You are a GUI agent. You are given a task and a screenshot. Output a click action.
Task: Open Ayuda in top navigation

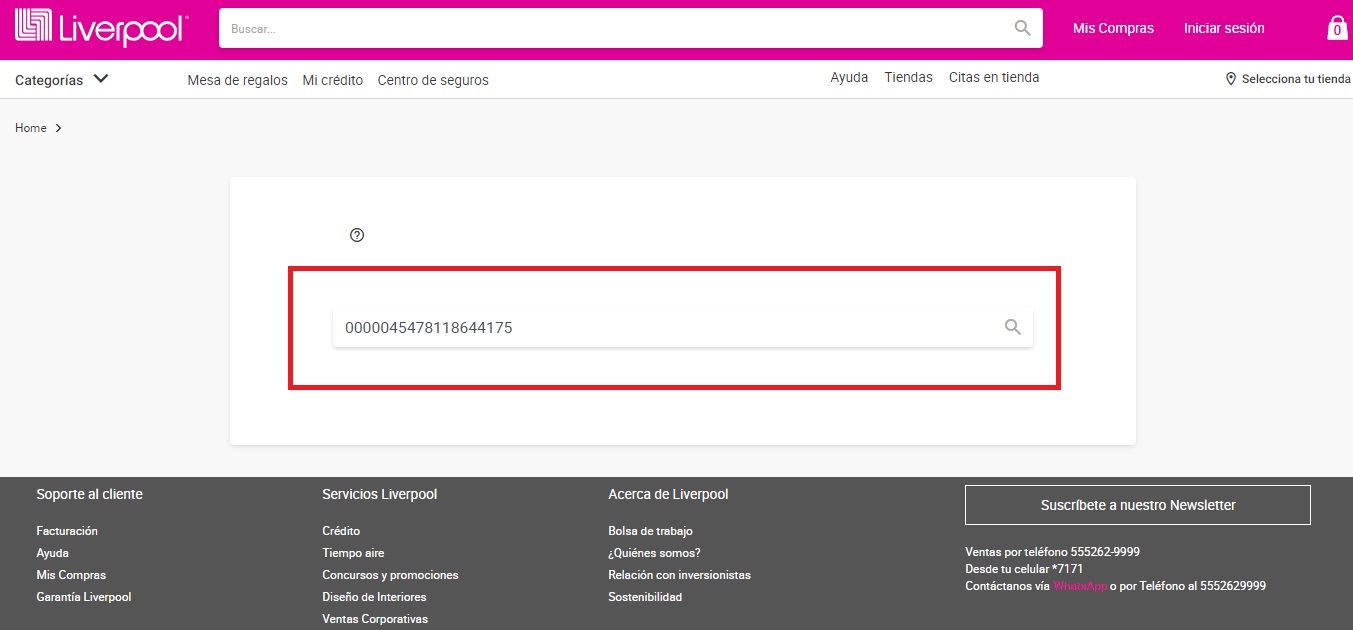click(x=849, y=77)
